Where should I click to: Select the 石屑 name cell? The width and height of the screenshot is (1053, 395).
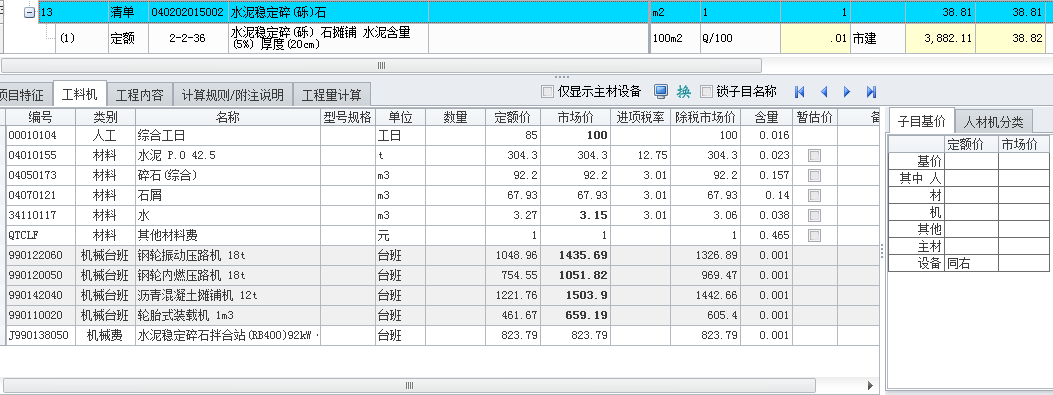[228, 195]
